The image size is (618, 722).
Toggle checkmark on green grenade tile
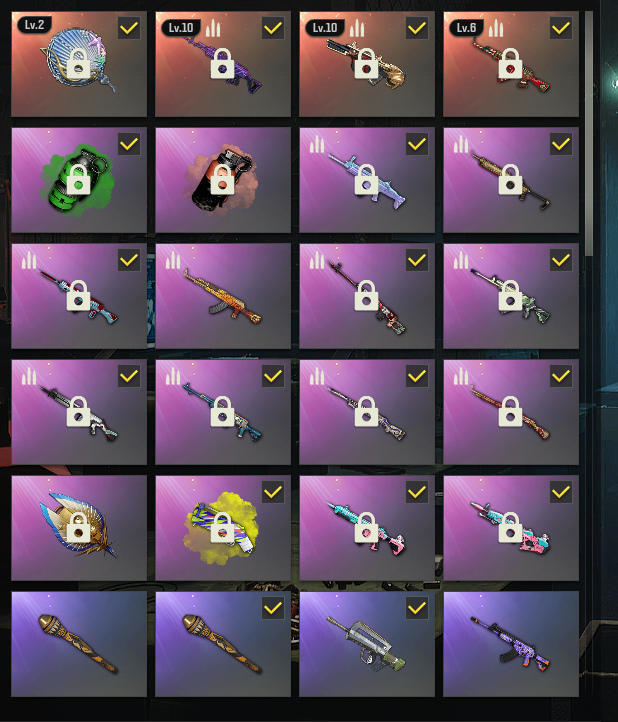point(129,144)
